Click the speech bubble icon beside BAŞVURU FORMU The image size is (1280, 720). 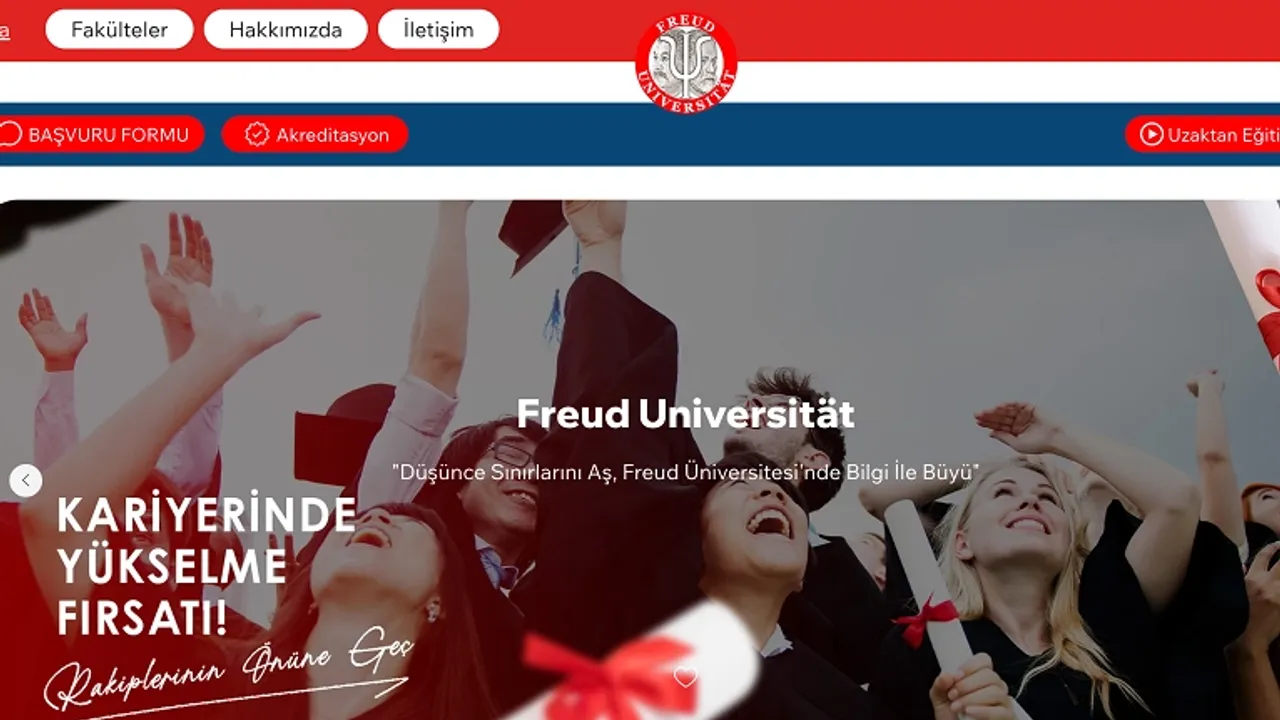(10, 134)
